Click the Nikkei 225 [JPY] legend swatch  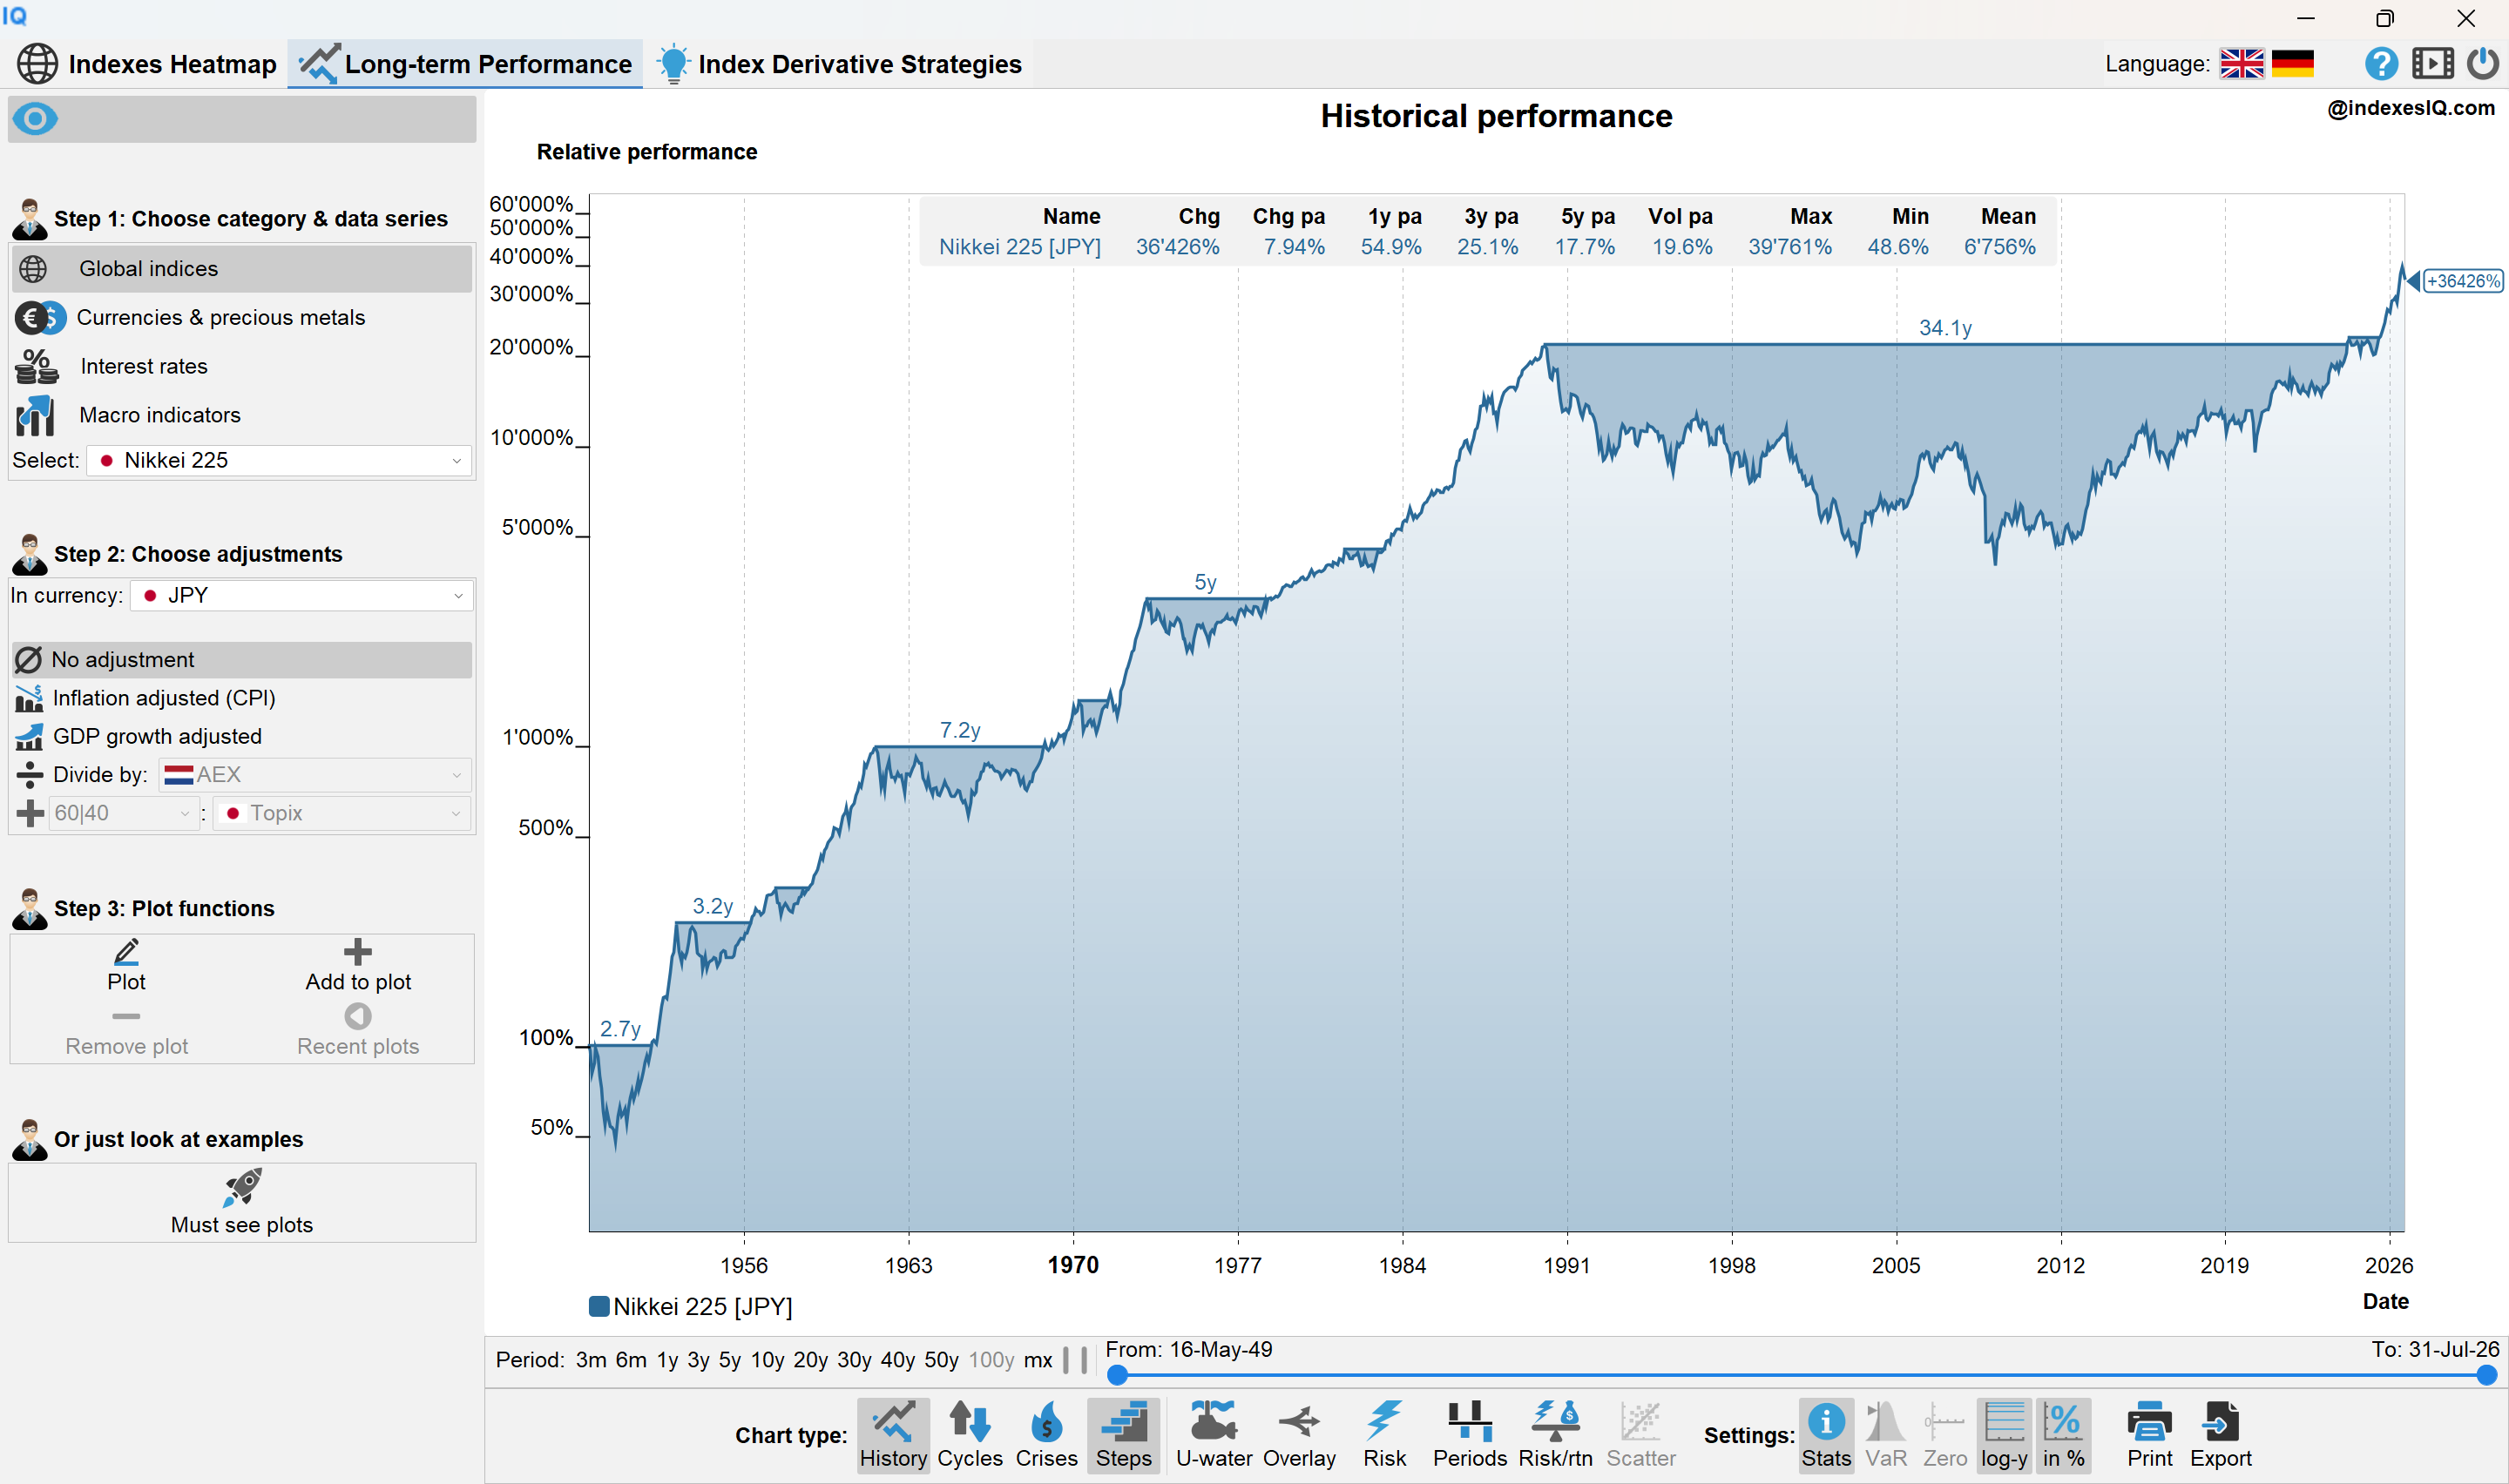coord(599,1306)
